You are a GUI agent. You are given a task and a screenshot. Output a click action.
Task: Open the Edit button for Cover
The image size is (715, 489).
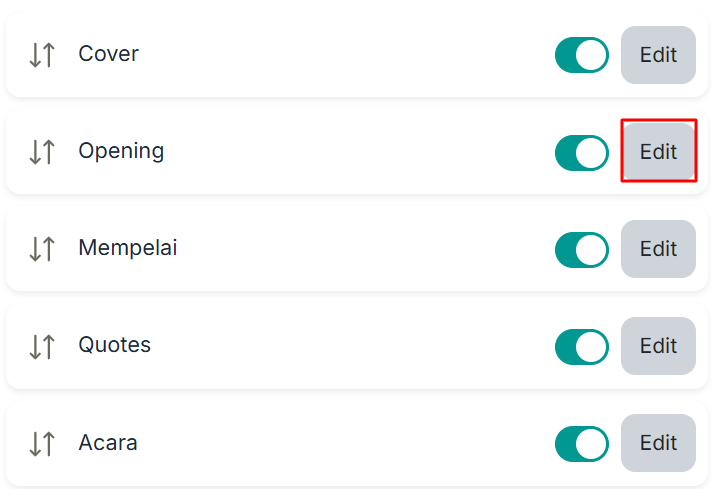pos(658,55)
